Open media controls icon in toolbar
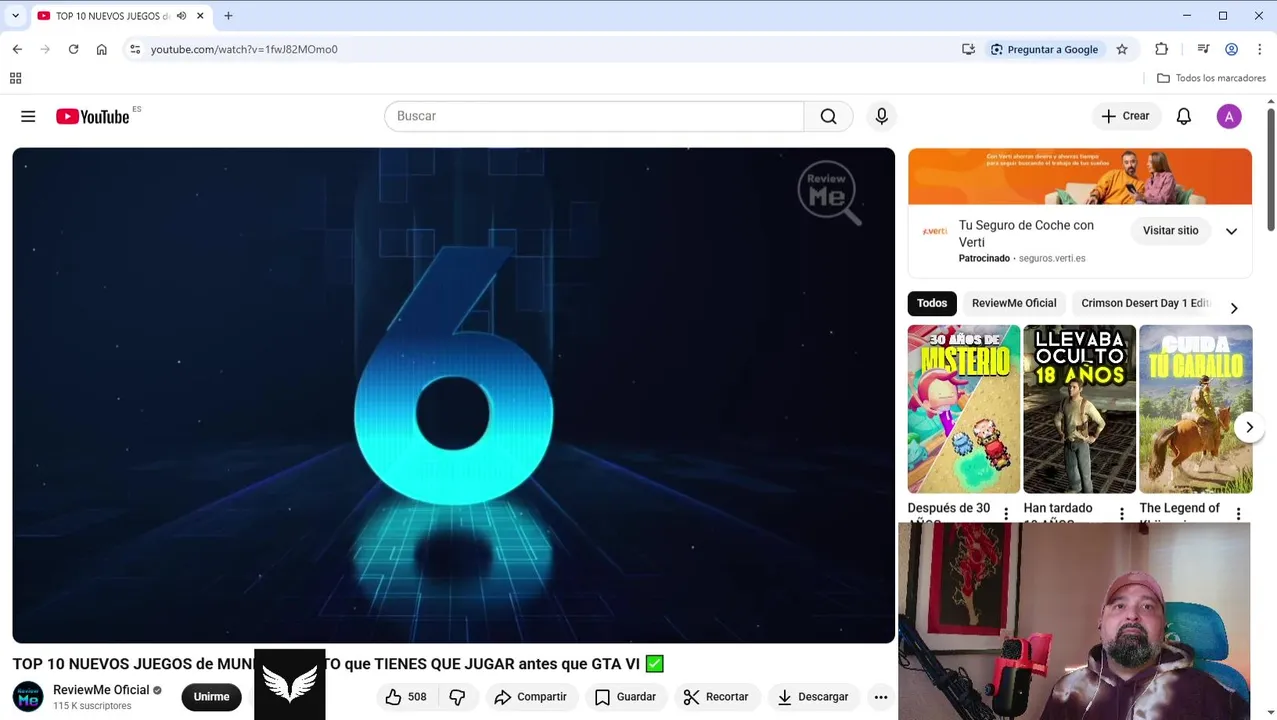1277x720 pixels. [1203, 49]
